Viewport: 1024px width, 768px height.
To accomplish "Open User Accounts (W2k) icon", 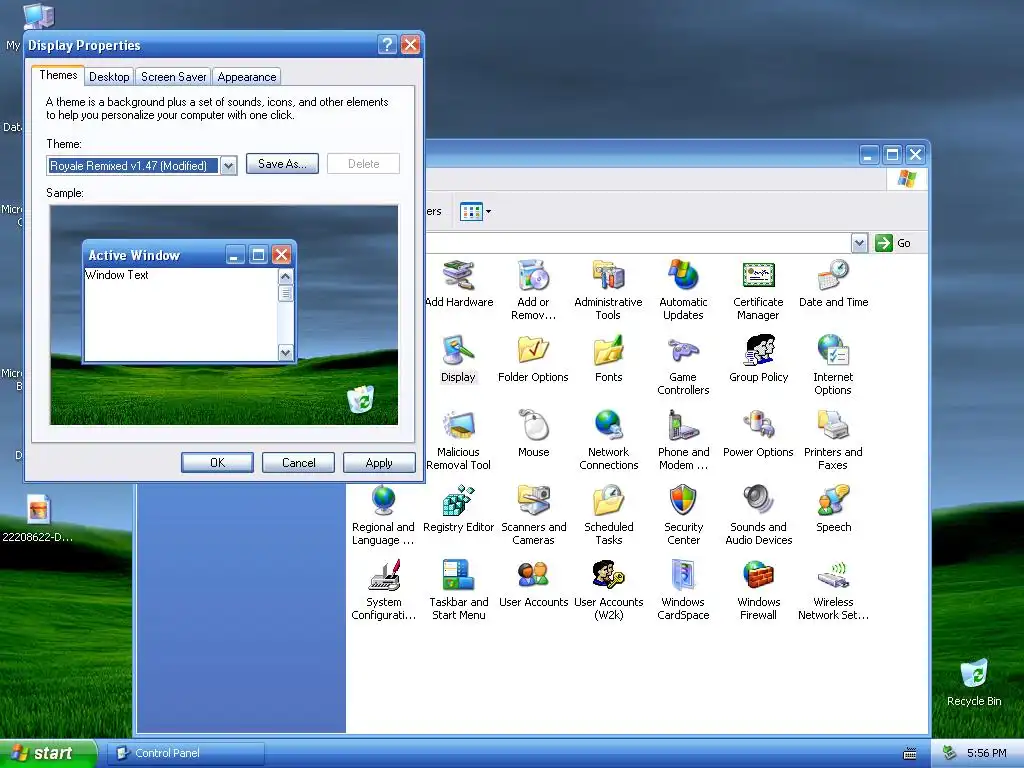I will click(609, 590).
